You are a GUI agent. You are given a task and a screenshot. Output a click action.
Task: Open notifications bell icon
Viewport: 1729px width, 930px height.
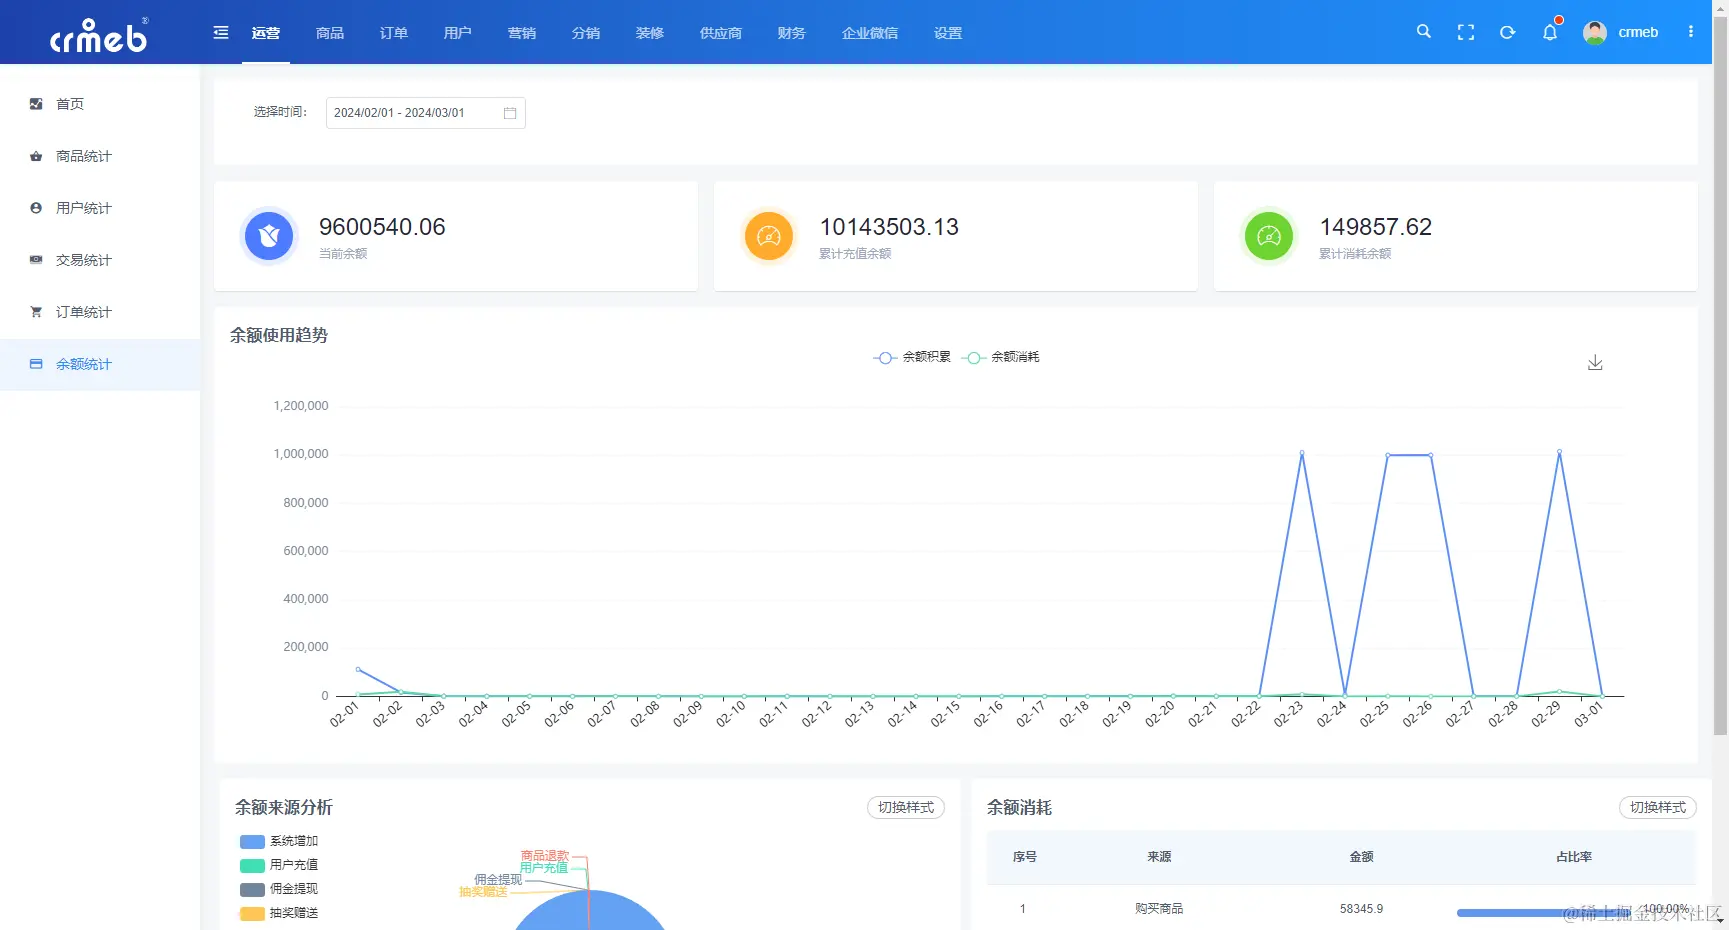coord(1550,32)
